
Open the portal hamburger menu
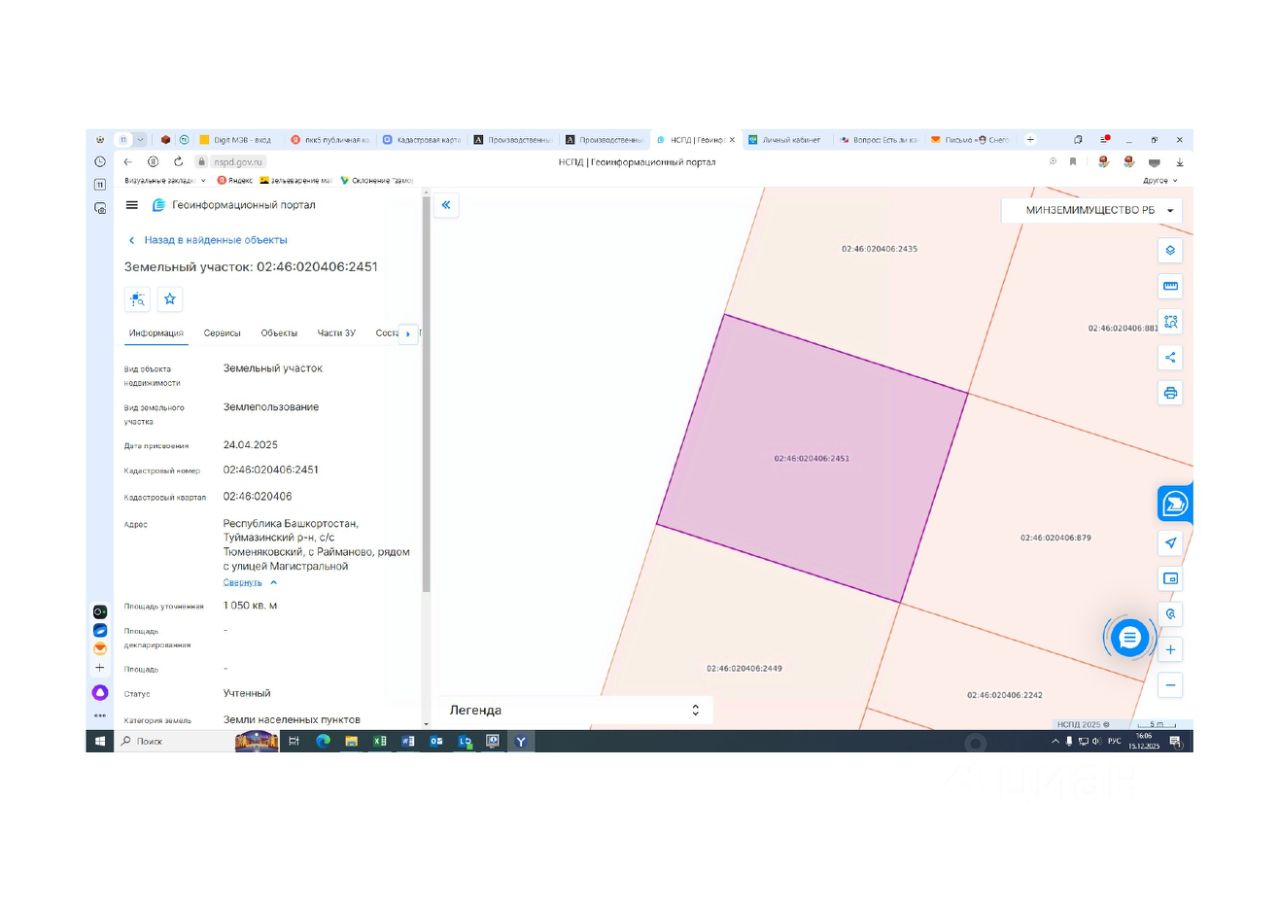point(132,205)
